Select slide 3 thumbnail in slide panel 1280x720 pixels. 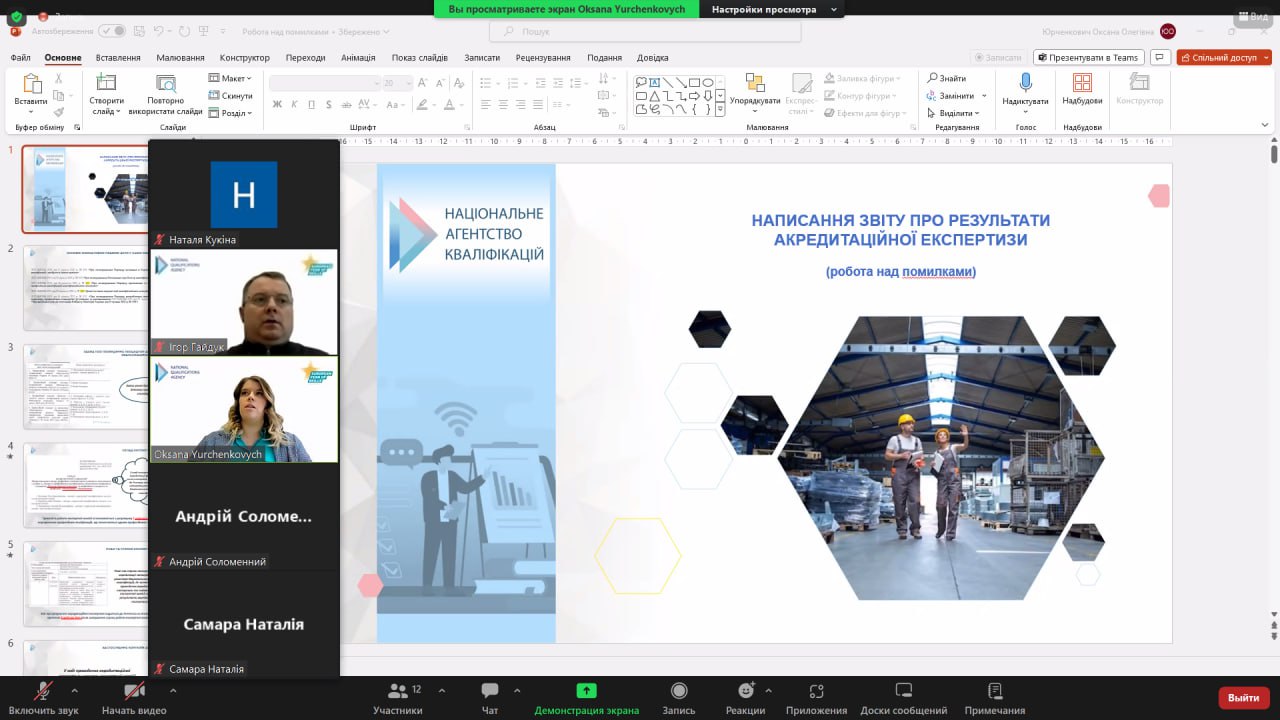(85, 386)
